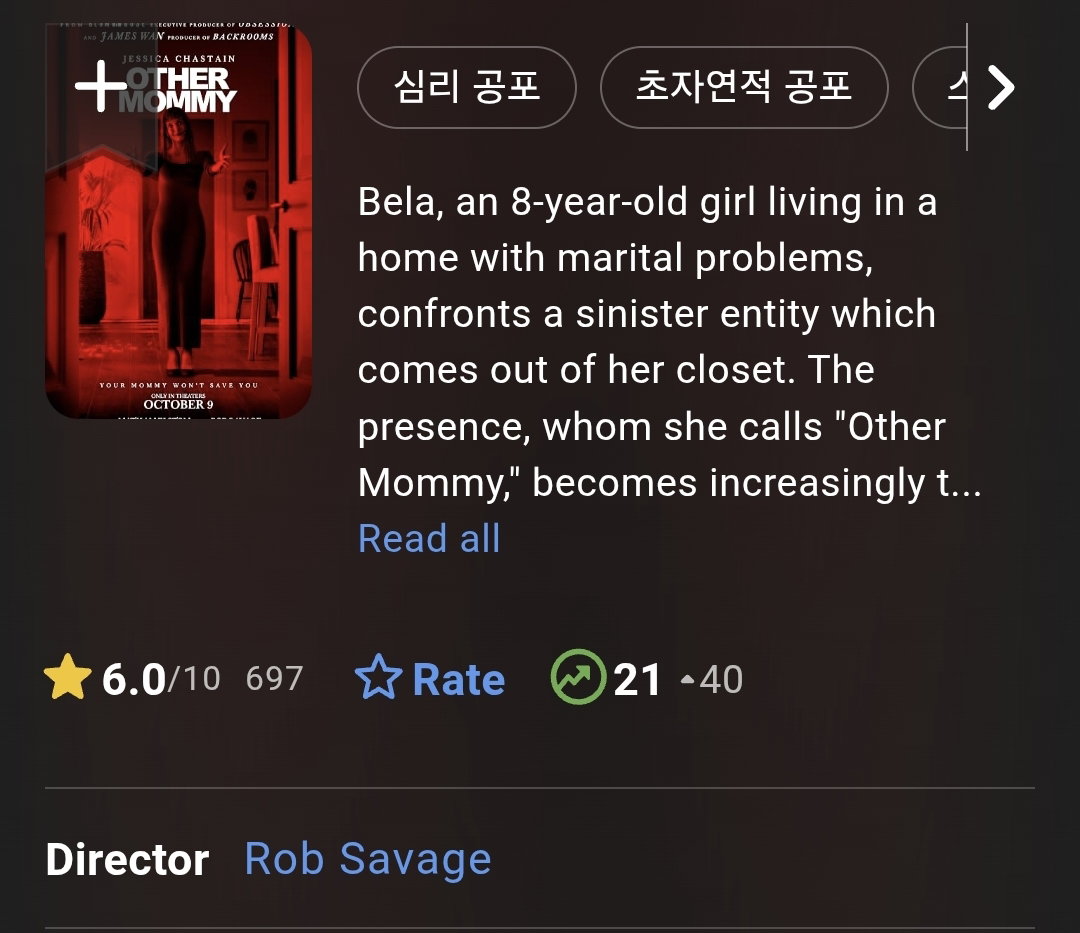Tap the popularity change number 40
Viewport: 1080px width, 933px height.
721,680
